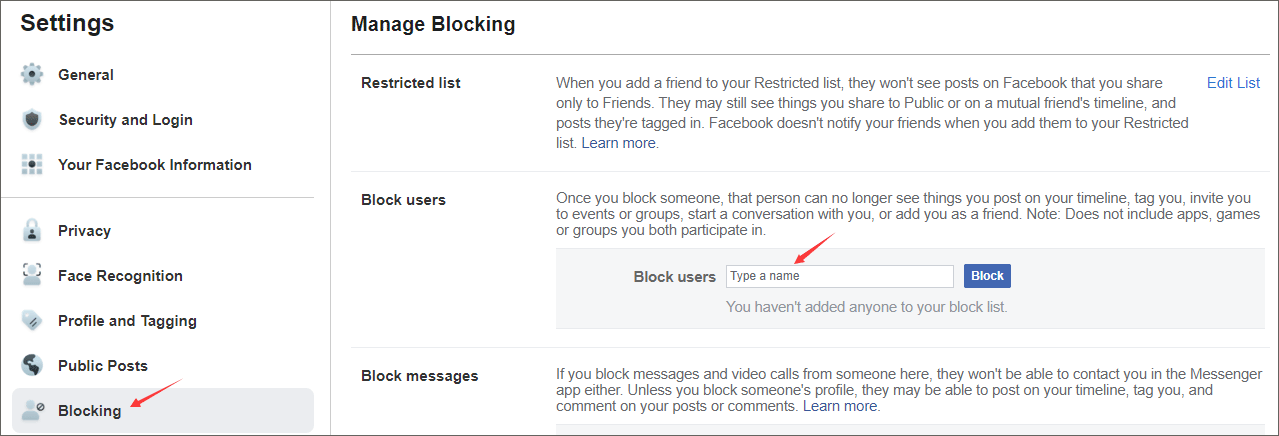Select Blocking in the settings sidebar
The height and width of the screenshot is (436, 1279).
pyautogui.click(x=89, y=411)
